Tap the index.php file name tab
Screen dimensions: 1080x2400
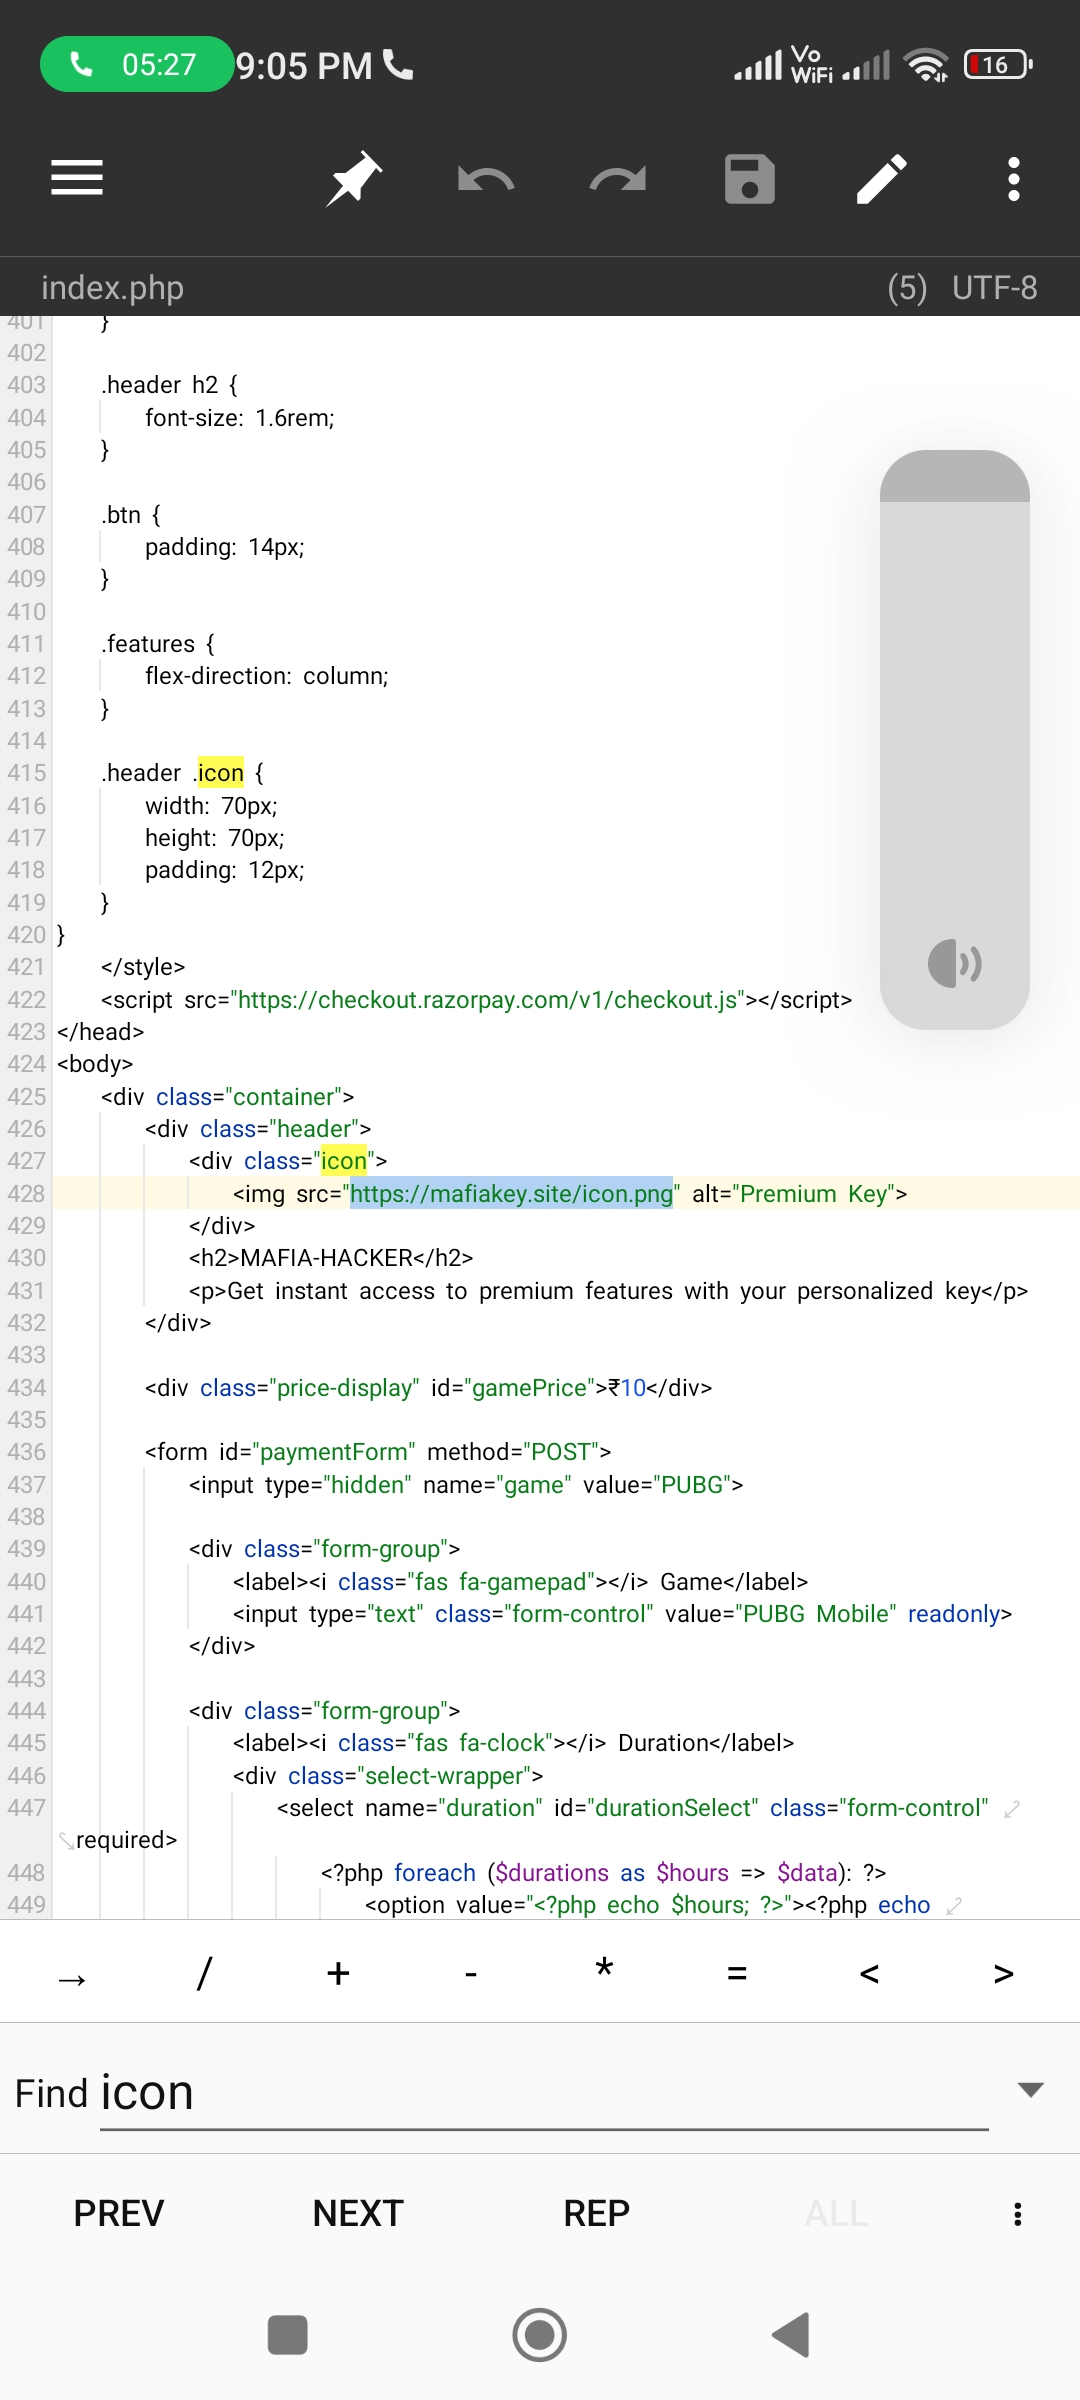pos(112,288)
